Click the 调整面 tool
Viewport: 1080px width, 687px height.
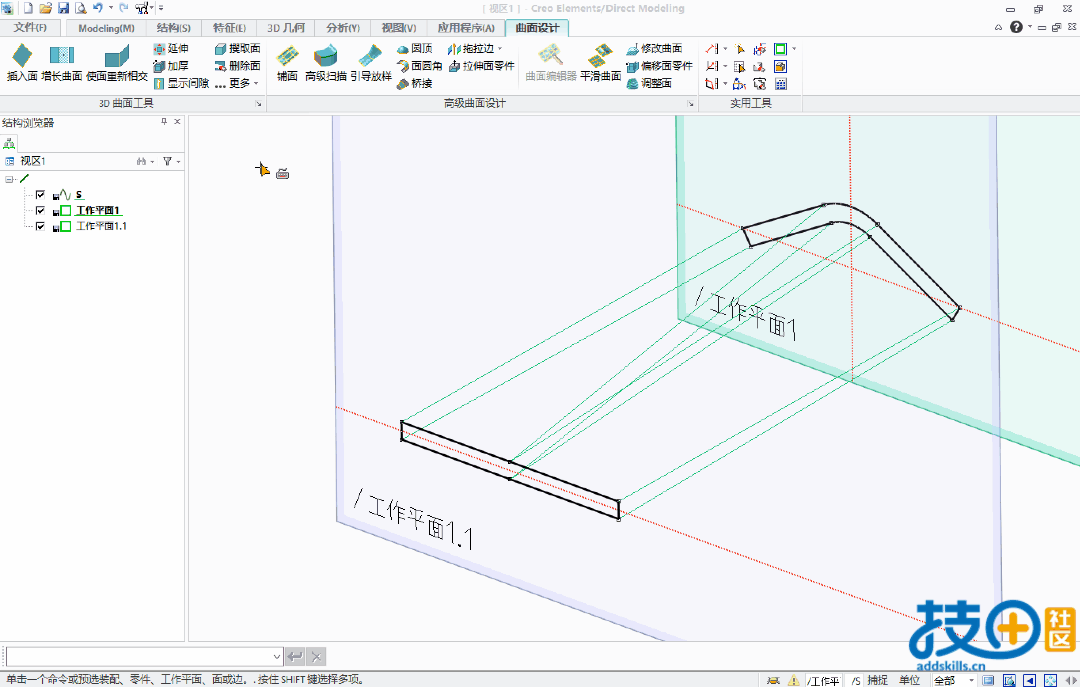pyautogui.click(x=649, y=83)
